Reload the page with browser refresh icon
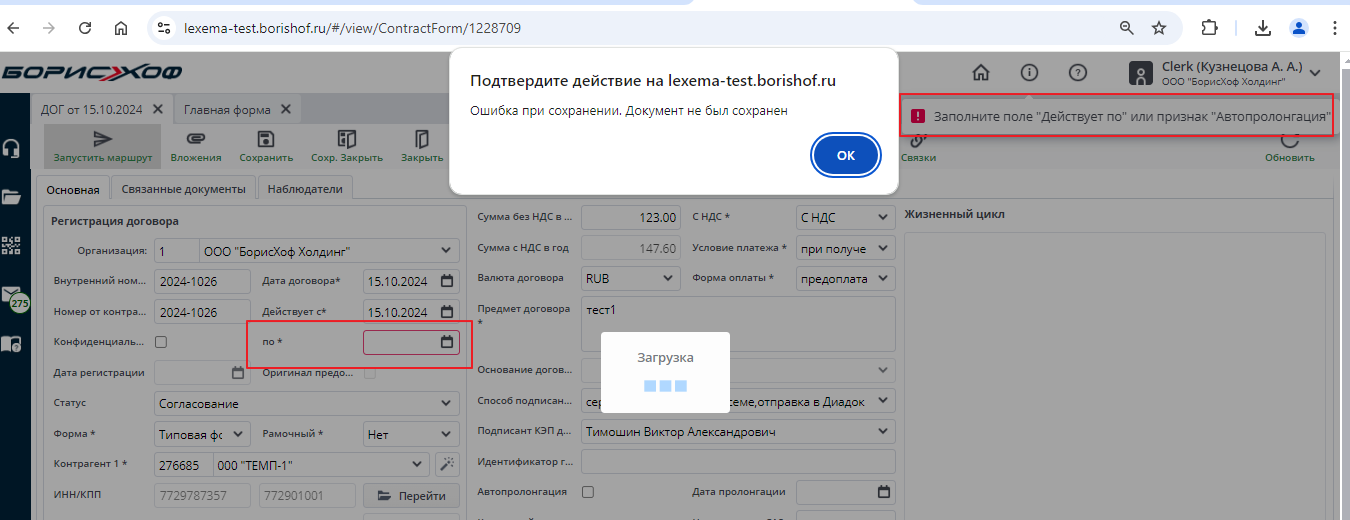 pos(85,28)
